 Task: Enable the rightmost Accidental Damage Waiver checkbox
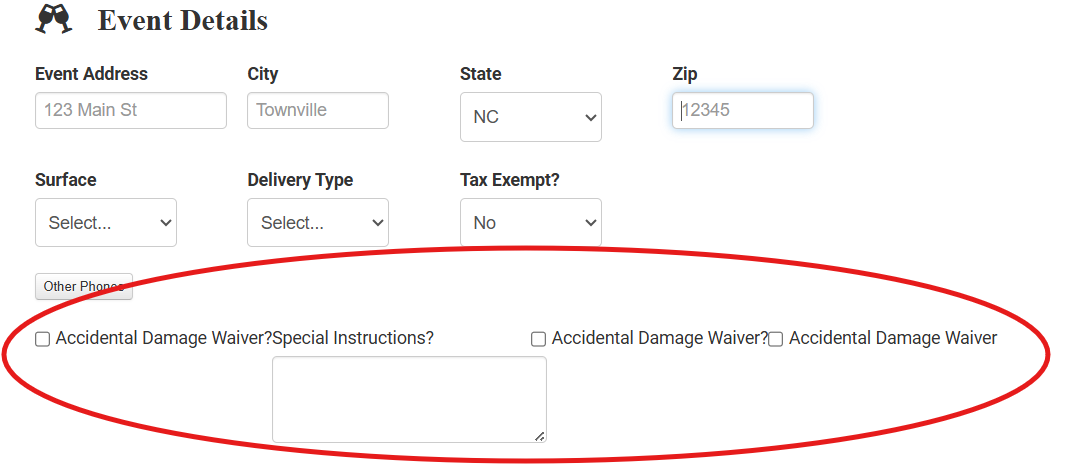(776, 339)
